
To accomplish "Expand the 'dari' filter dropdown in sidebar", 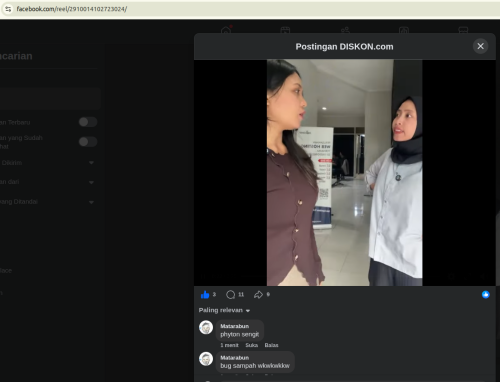I will tap(91, 182).
